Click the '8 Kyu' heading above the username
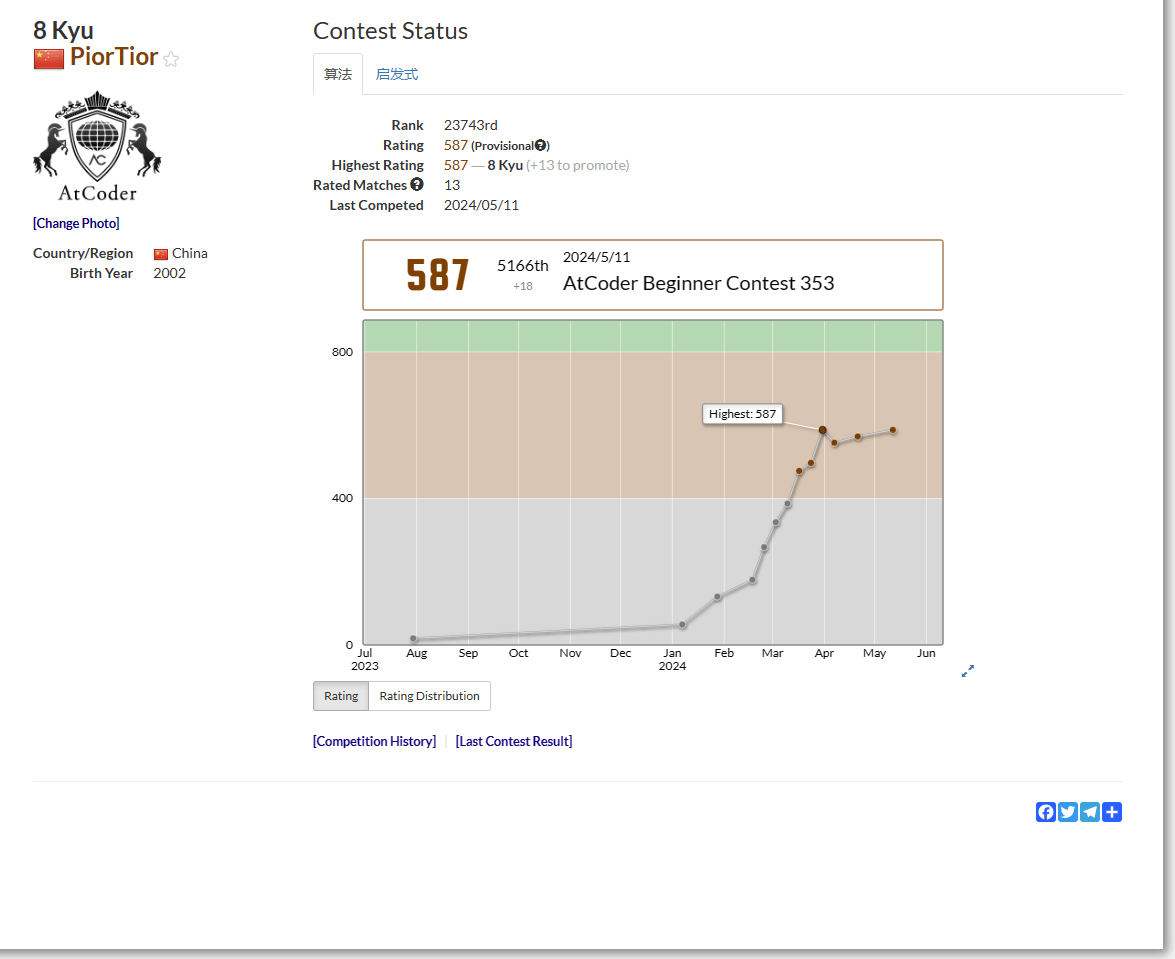Viewport: 1175px width, 959px height. (64, 30)
